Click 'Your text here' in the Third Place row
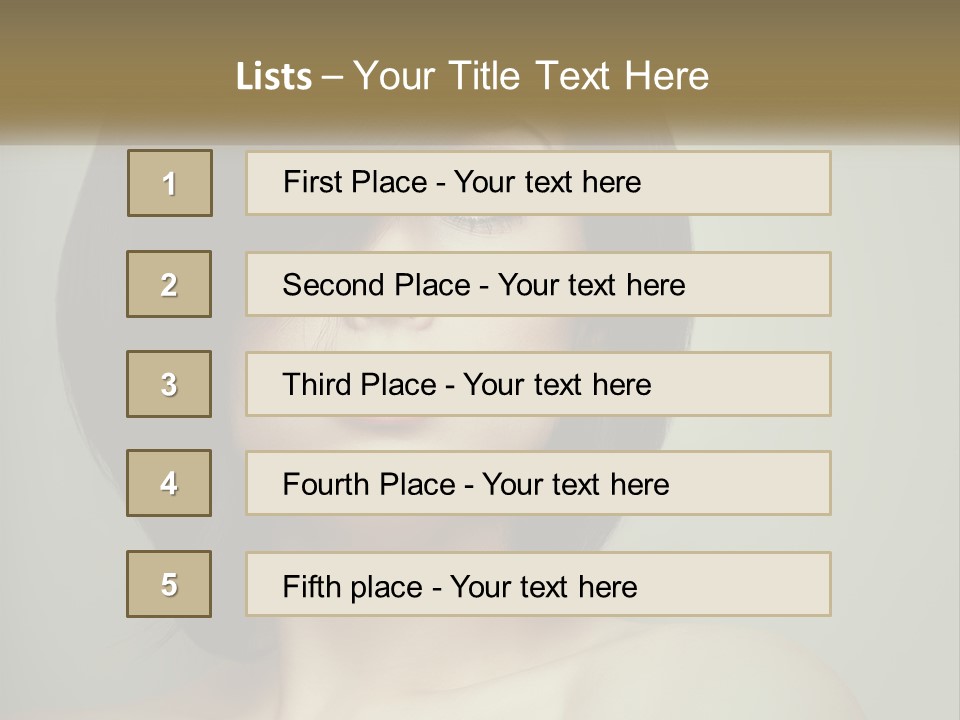Viewport: 960px width, 720px height. pos(557,384)
